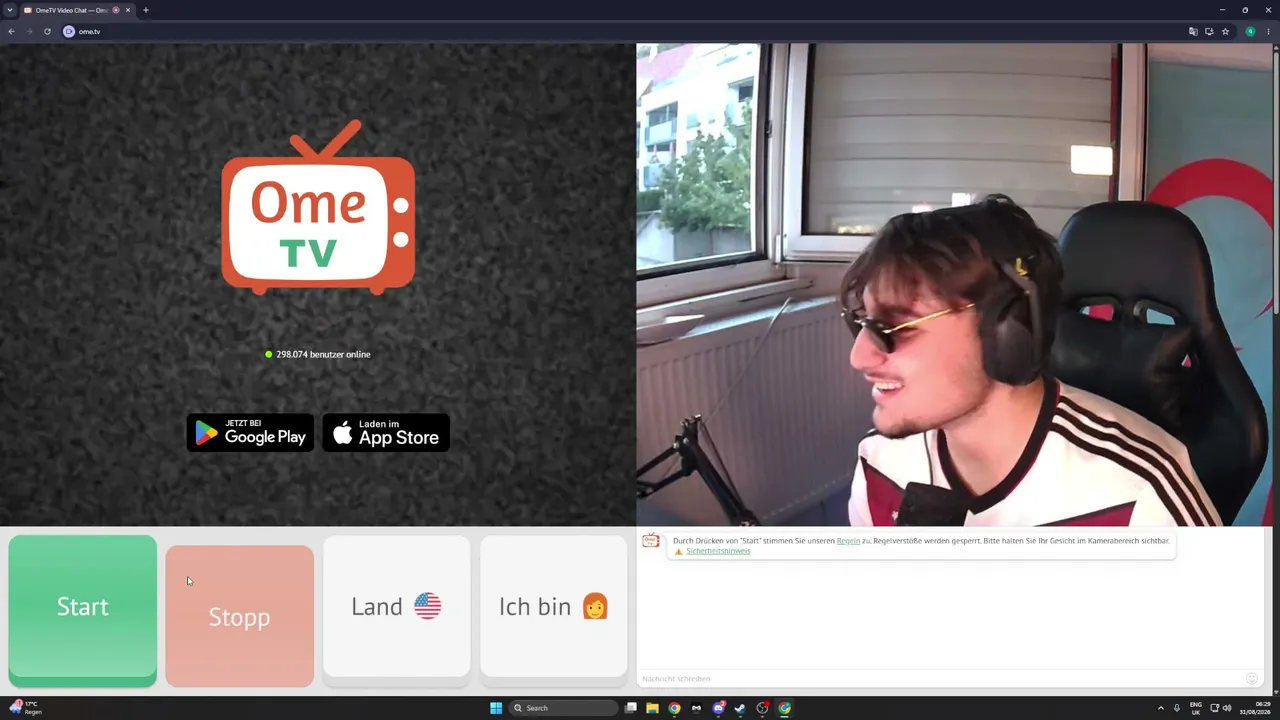
Task: Open the Google Play store badge
Action: [x=250, y=433]
